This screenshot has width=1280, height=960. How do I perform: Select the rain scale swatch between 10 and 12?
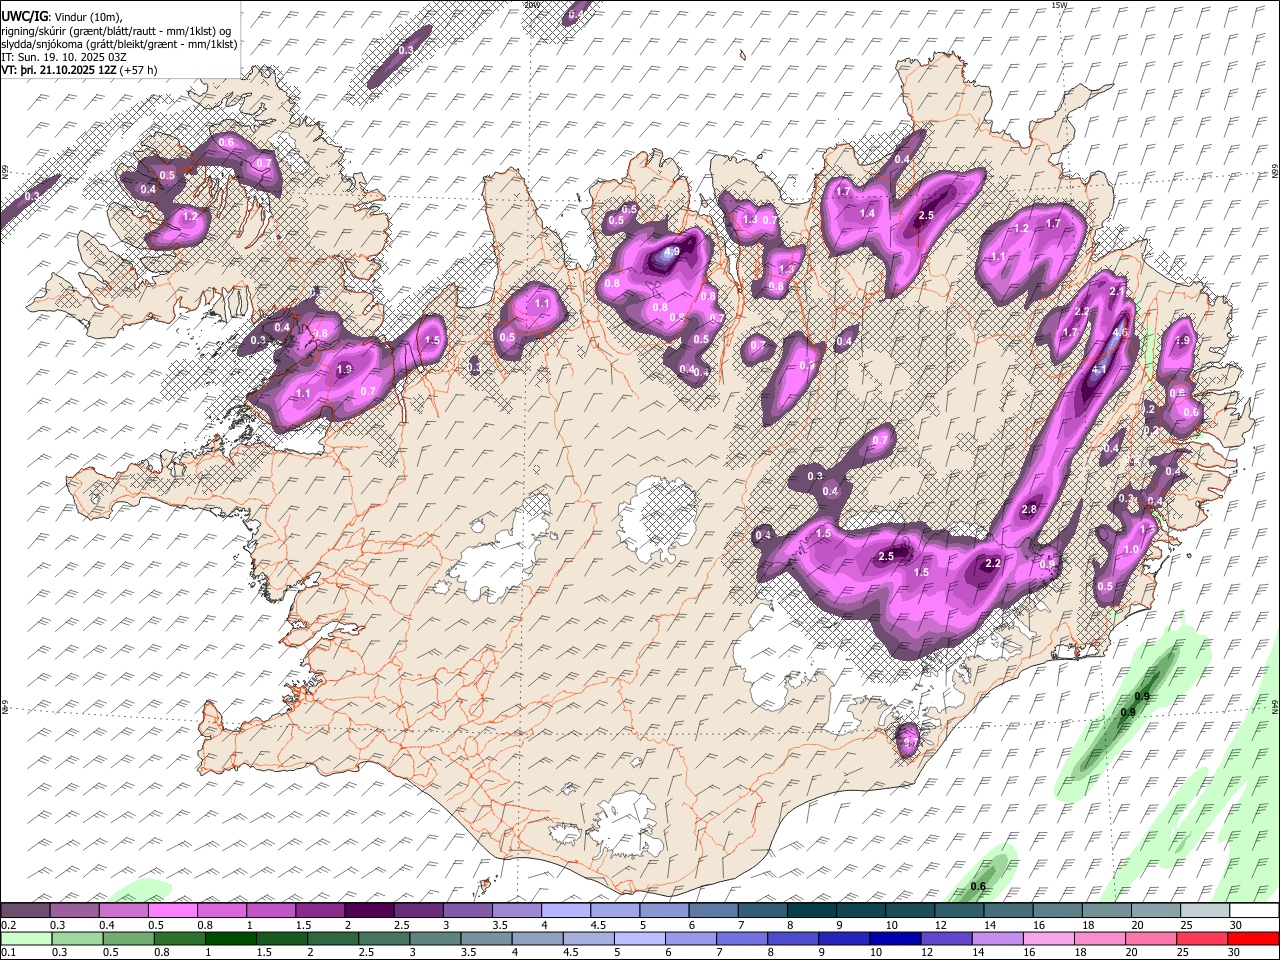[896, 938]
